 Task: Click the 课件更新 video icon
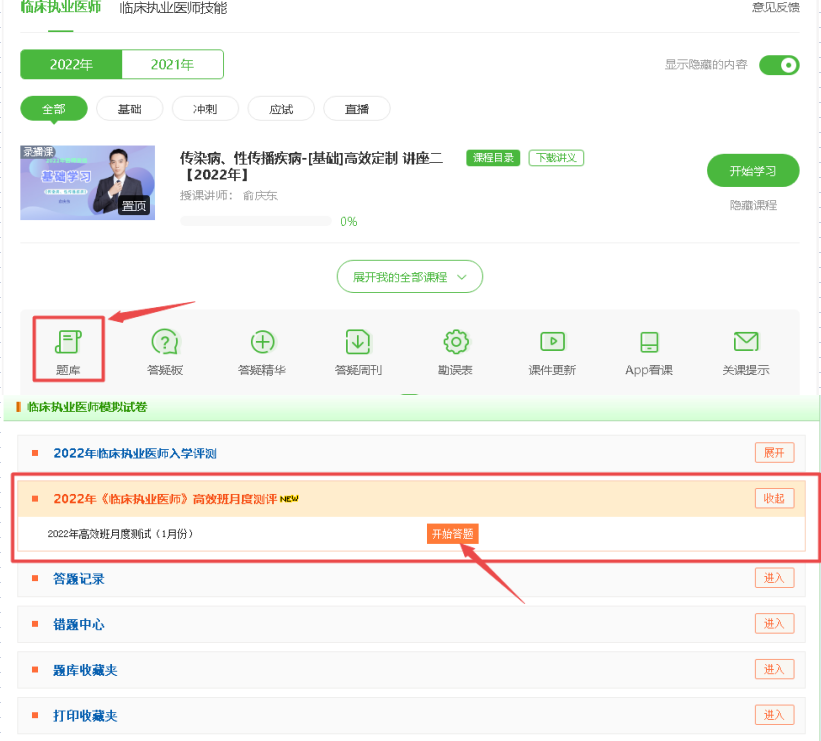pos(552,342)
